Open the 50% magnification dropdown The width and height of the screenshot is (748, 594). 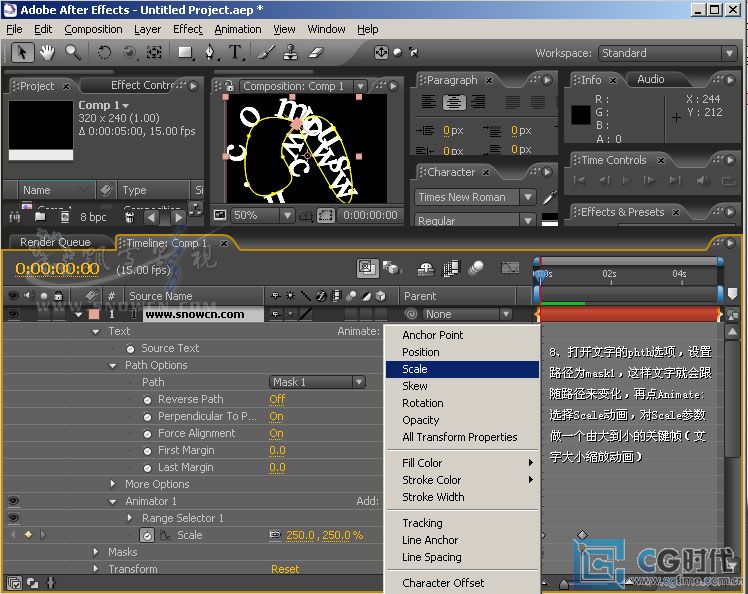tap(262, 216)
